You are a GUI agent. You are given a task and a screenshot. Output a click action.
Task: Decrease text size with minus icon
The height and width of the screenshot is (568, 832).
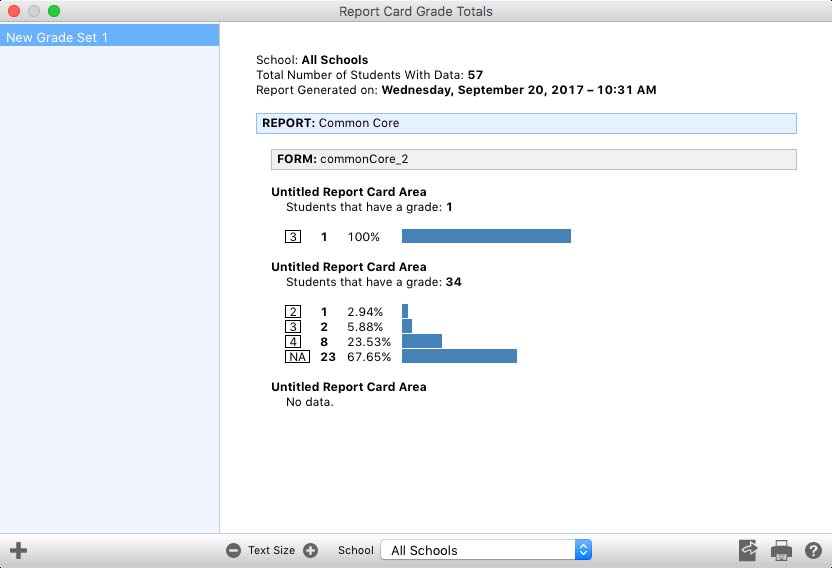pyautogui.click(x=233, y=550)
